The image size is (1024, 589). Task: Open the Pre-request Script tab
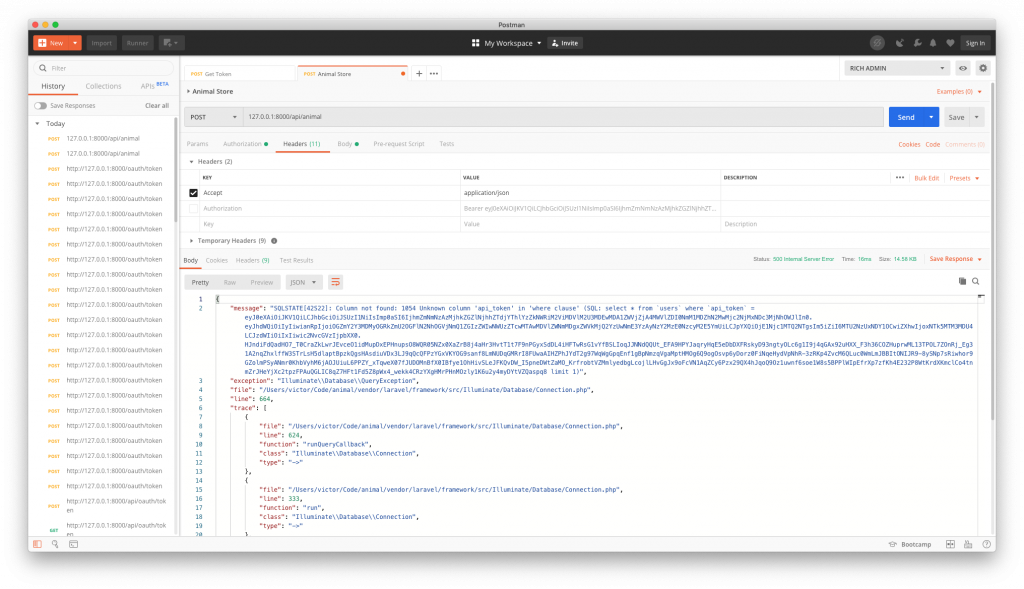point(398,144)
